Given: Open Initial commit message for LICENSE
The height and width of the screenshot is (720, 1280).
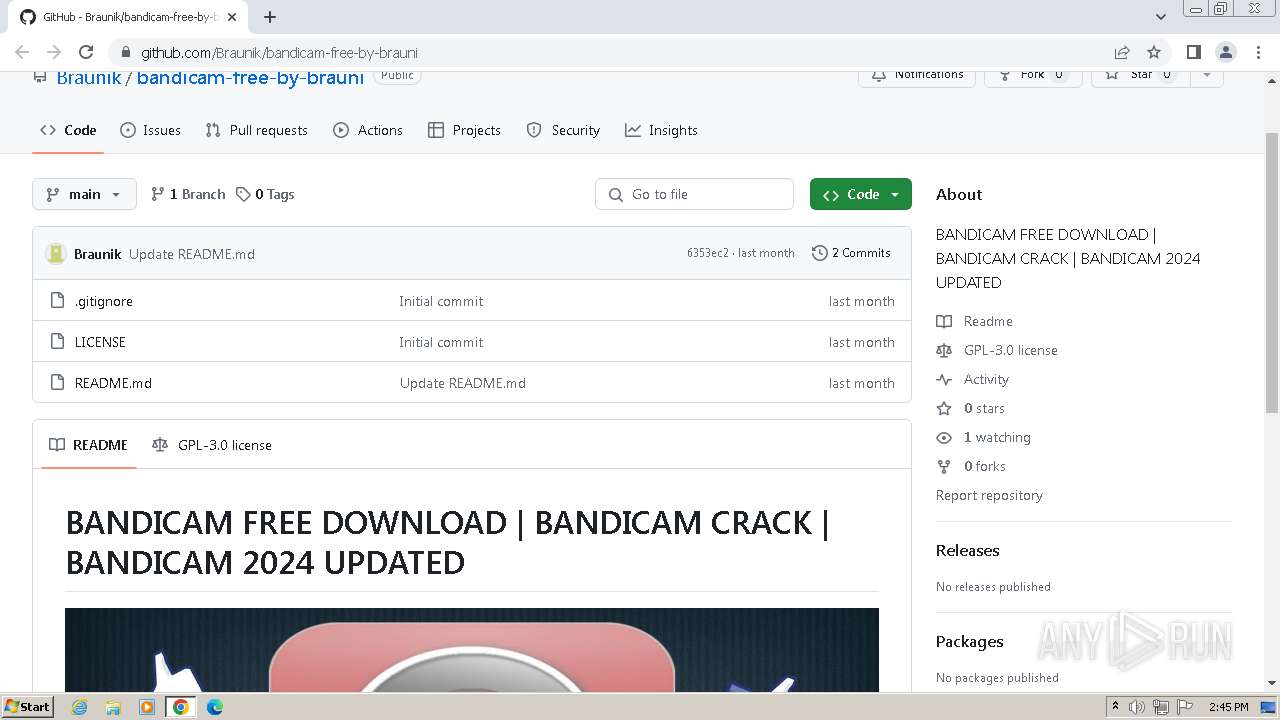Looking at the screenshot, I should [x=441, y=342].
